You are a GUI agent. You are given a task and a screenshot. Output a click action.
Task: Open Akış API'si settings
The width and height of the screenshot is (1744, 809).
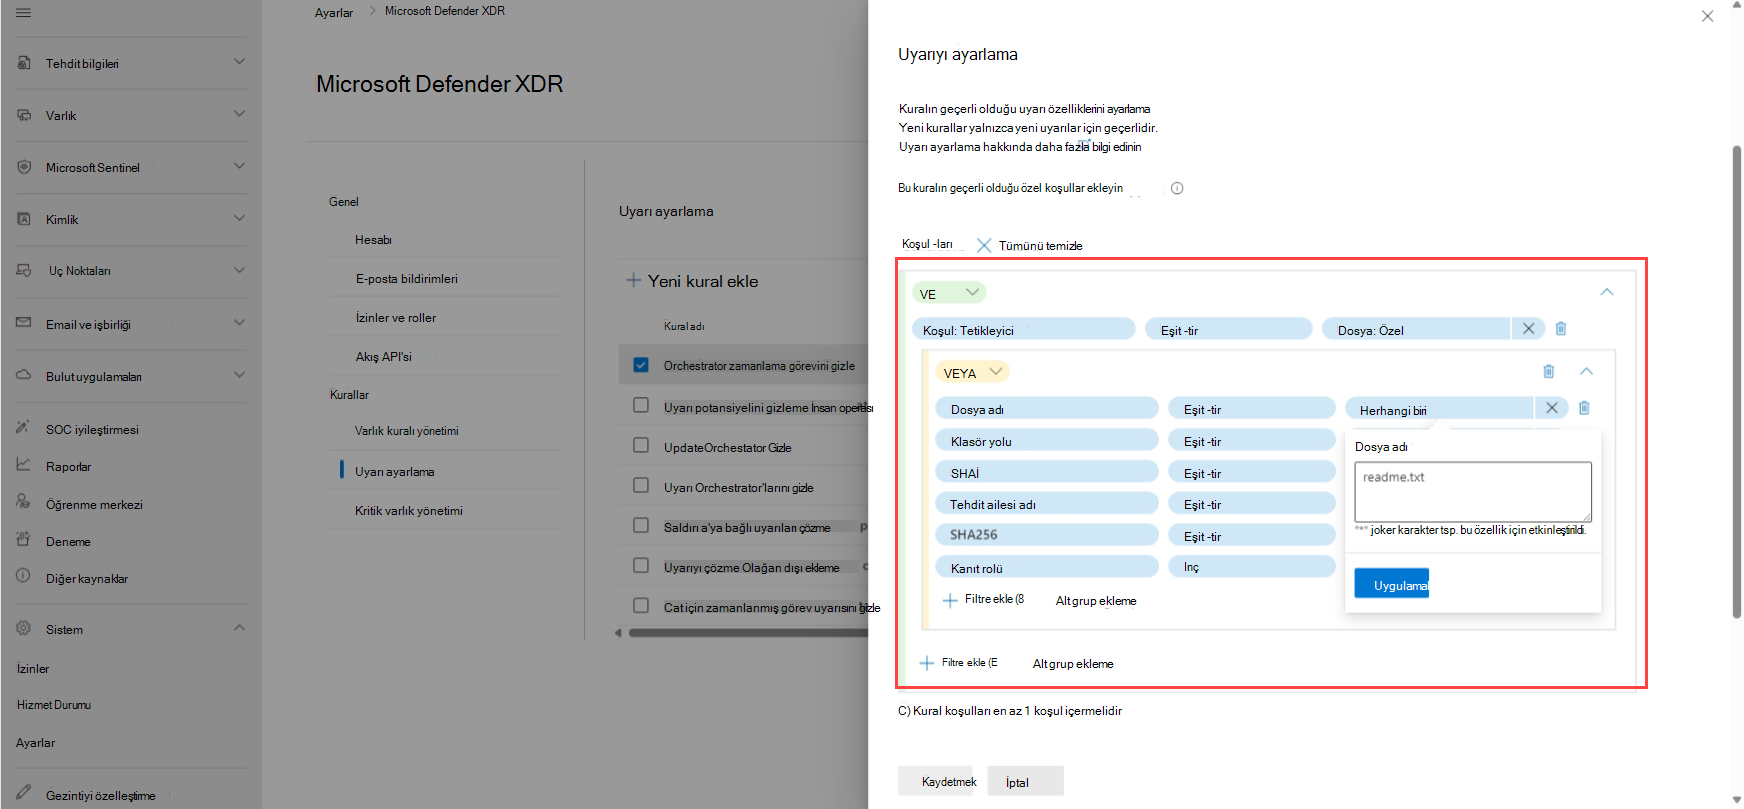click(383, 357)
